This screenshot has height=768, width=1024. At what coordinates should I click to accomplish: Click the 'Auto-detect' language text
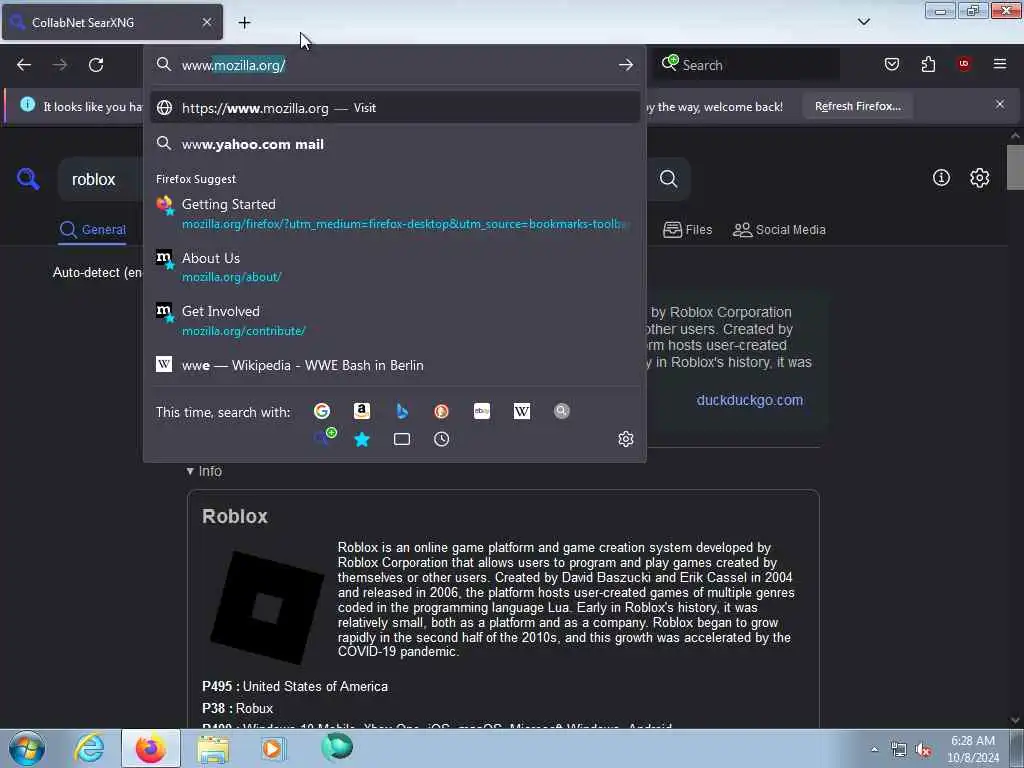(x=97, y=272)
